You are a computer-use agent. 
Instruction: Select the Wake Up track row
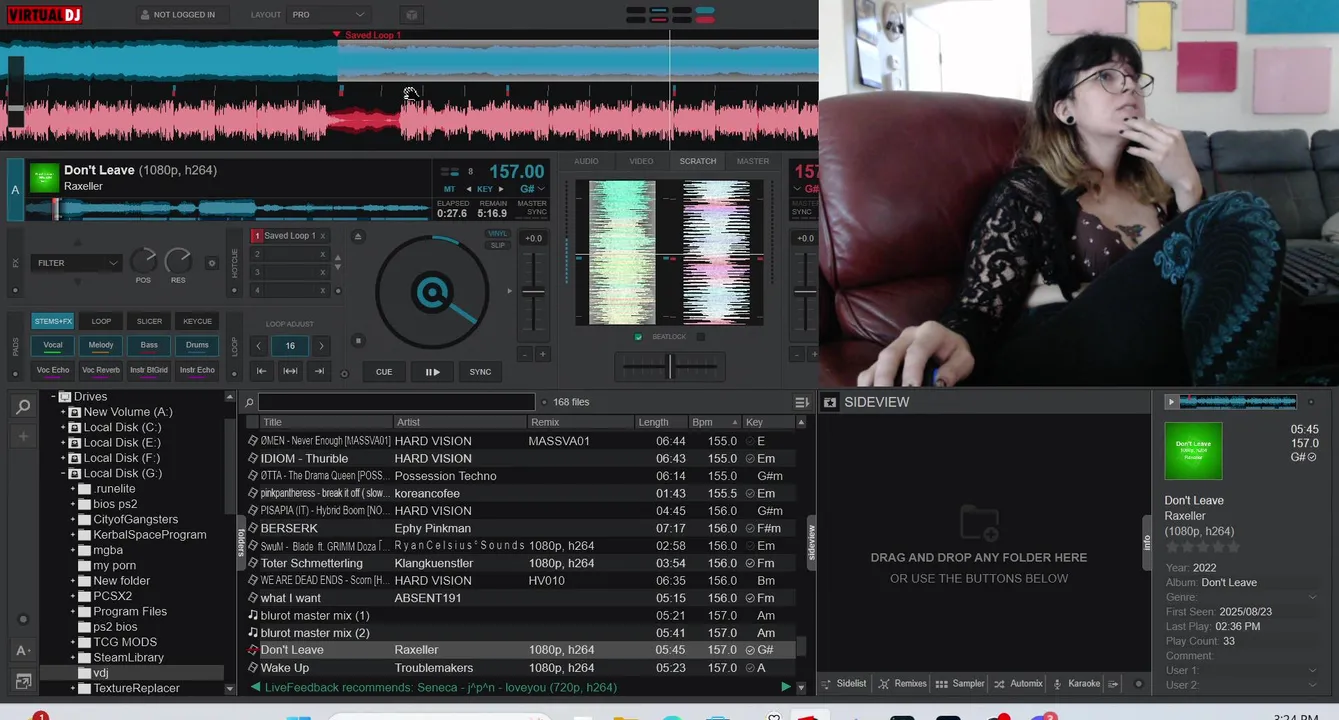click(521, 668)
